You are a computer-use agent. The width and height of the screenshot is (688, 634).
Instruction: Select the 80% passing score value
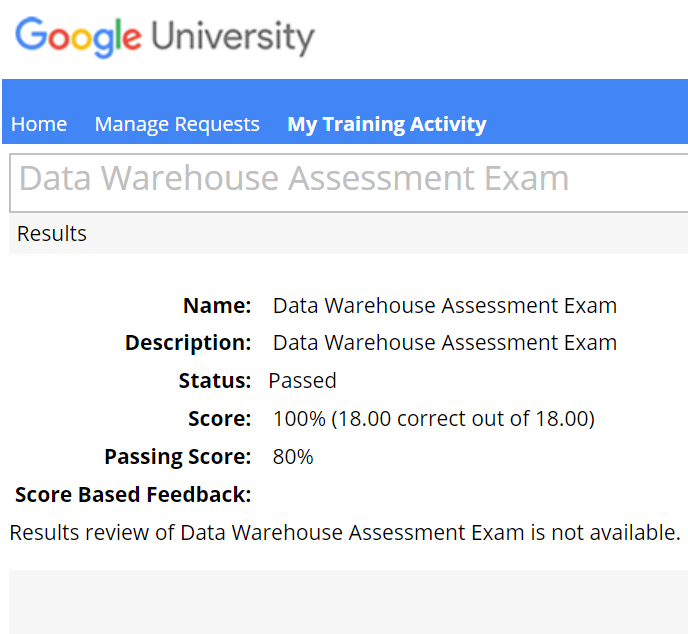tap(293, 457)
